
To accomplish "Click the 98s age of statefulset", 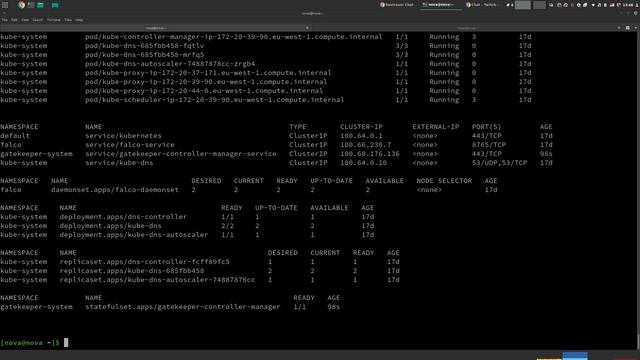I will (333, 307).
